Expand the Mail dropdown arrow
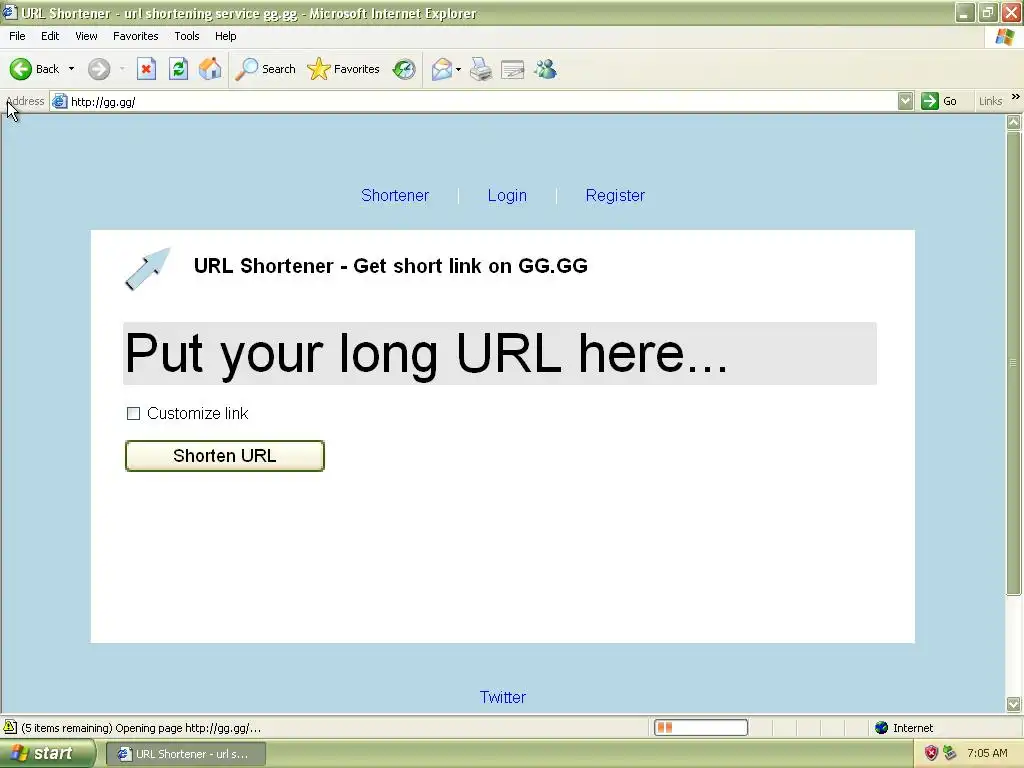The image size is (1024, 768). 458,69
